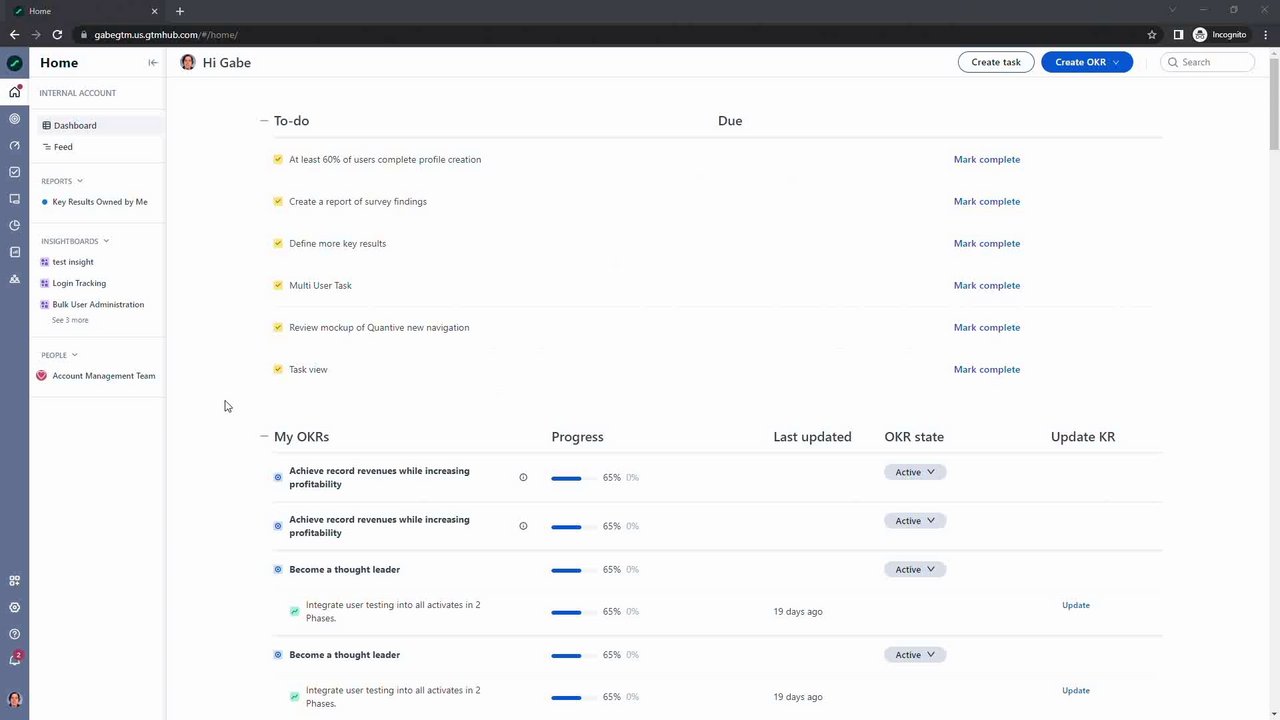Image resolution: width=1280 pixels, height=720 pixels.
Task: Open the notifications bell with badge
Action: coord(14,660)
